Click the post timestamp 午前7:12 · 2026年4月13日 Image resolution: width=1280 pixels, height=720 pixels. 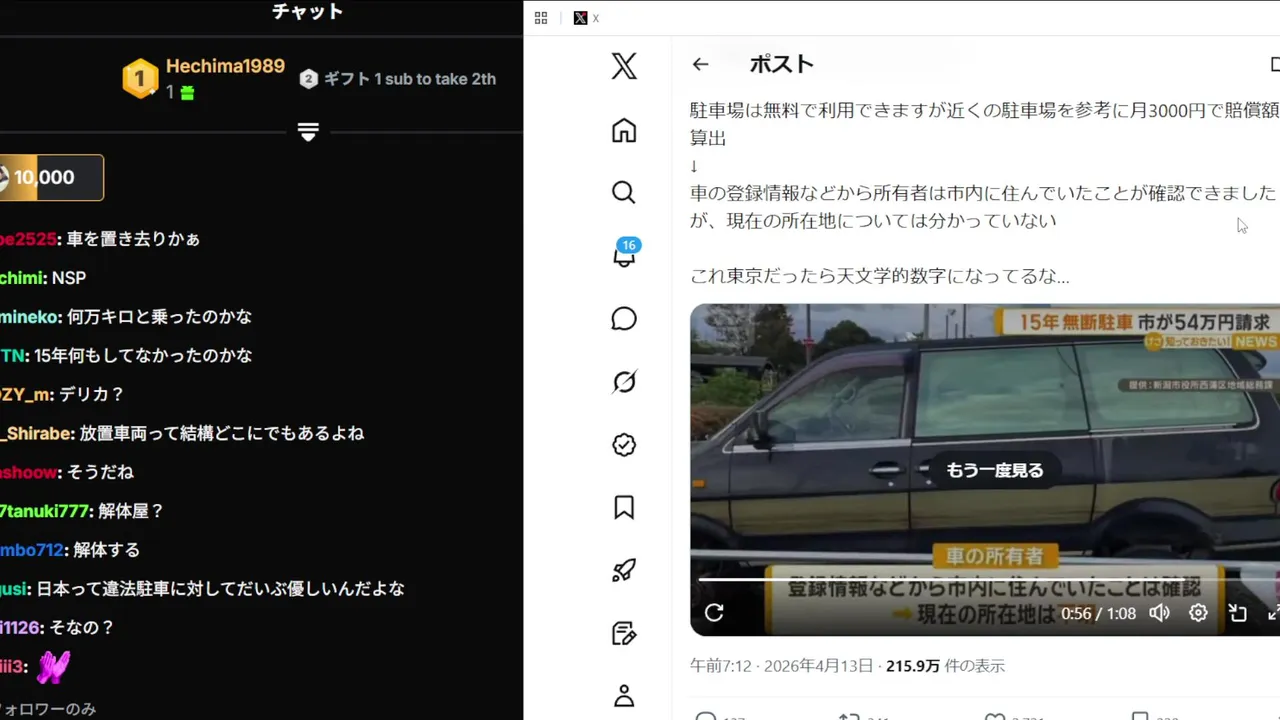click(781, 666)
